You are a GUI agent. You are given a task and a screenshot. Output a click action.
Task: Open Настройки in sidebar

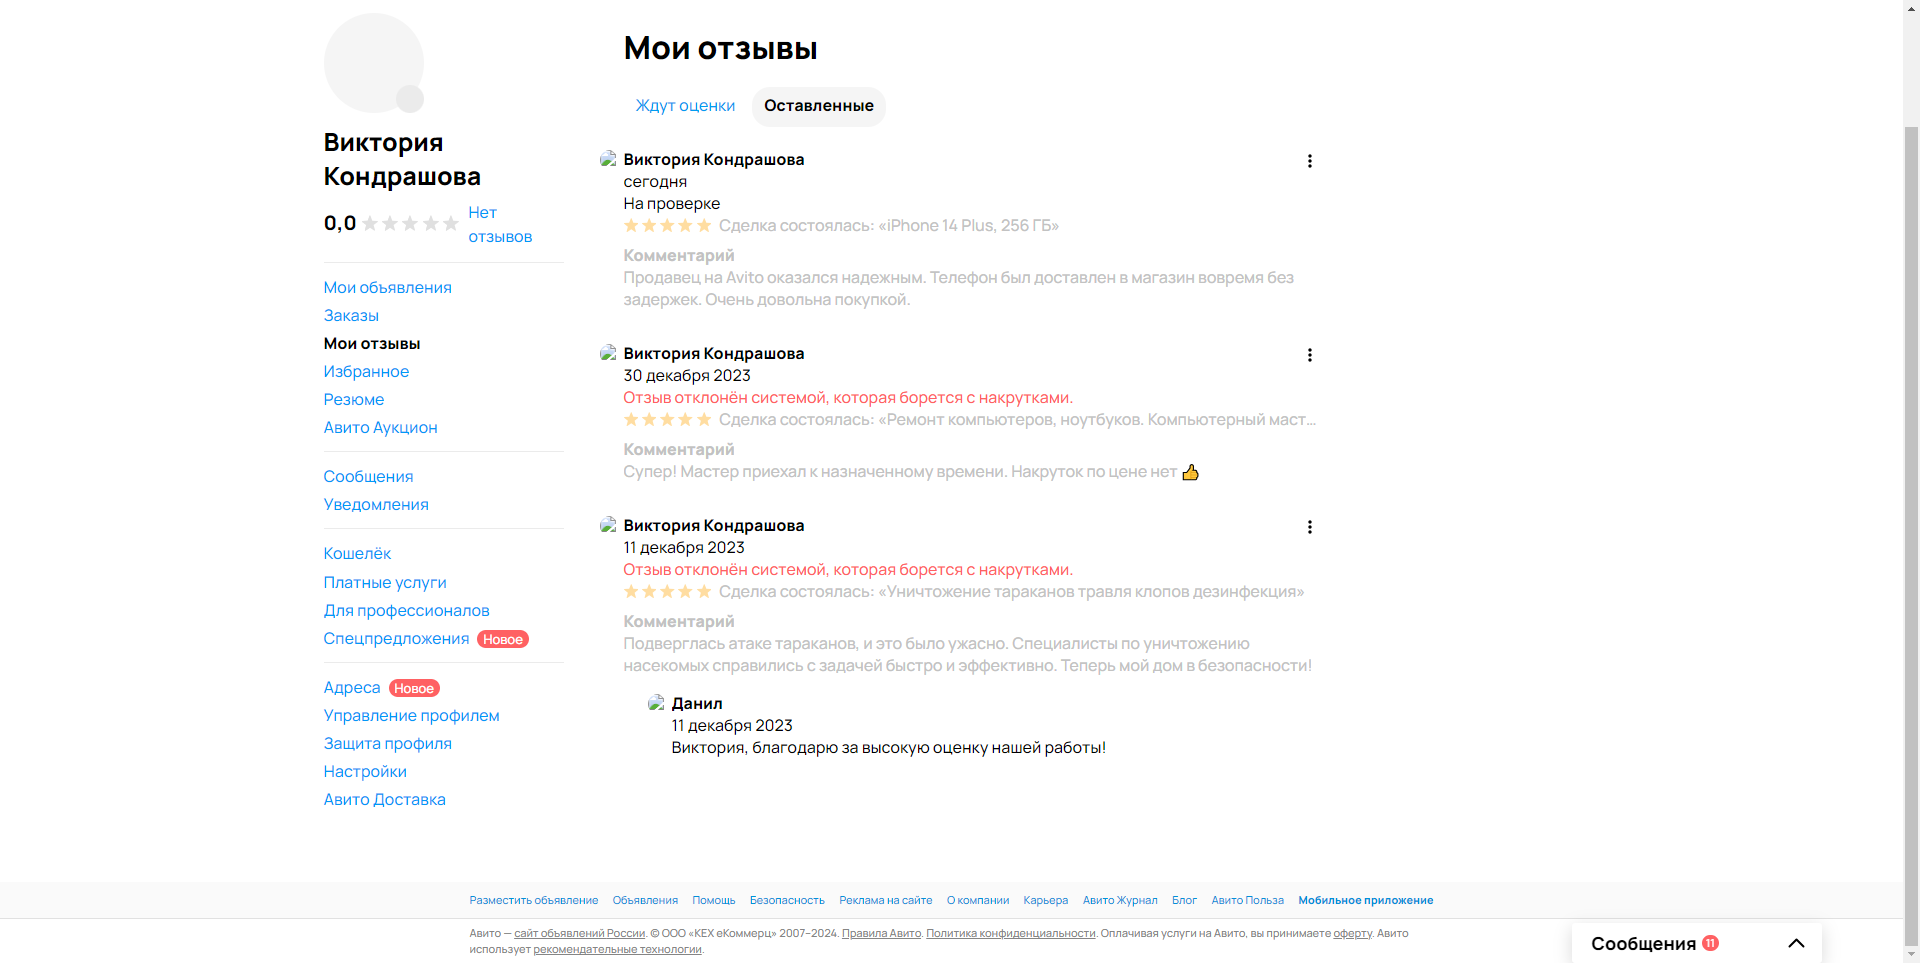(365, 772)
